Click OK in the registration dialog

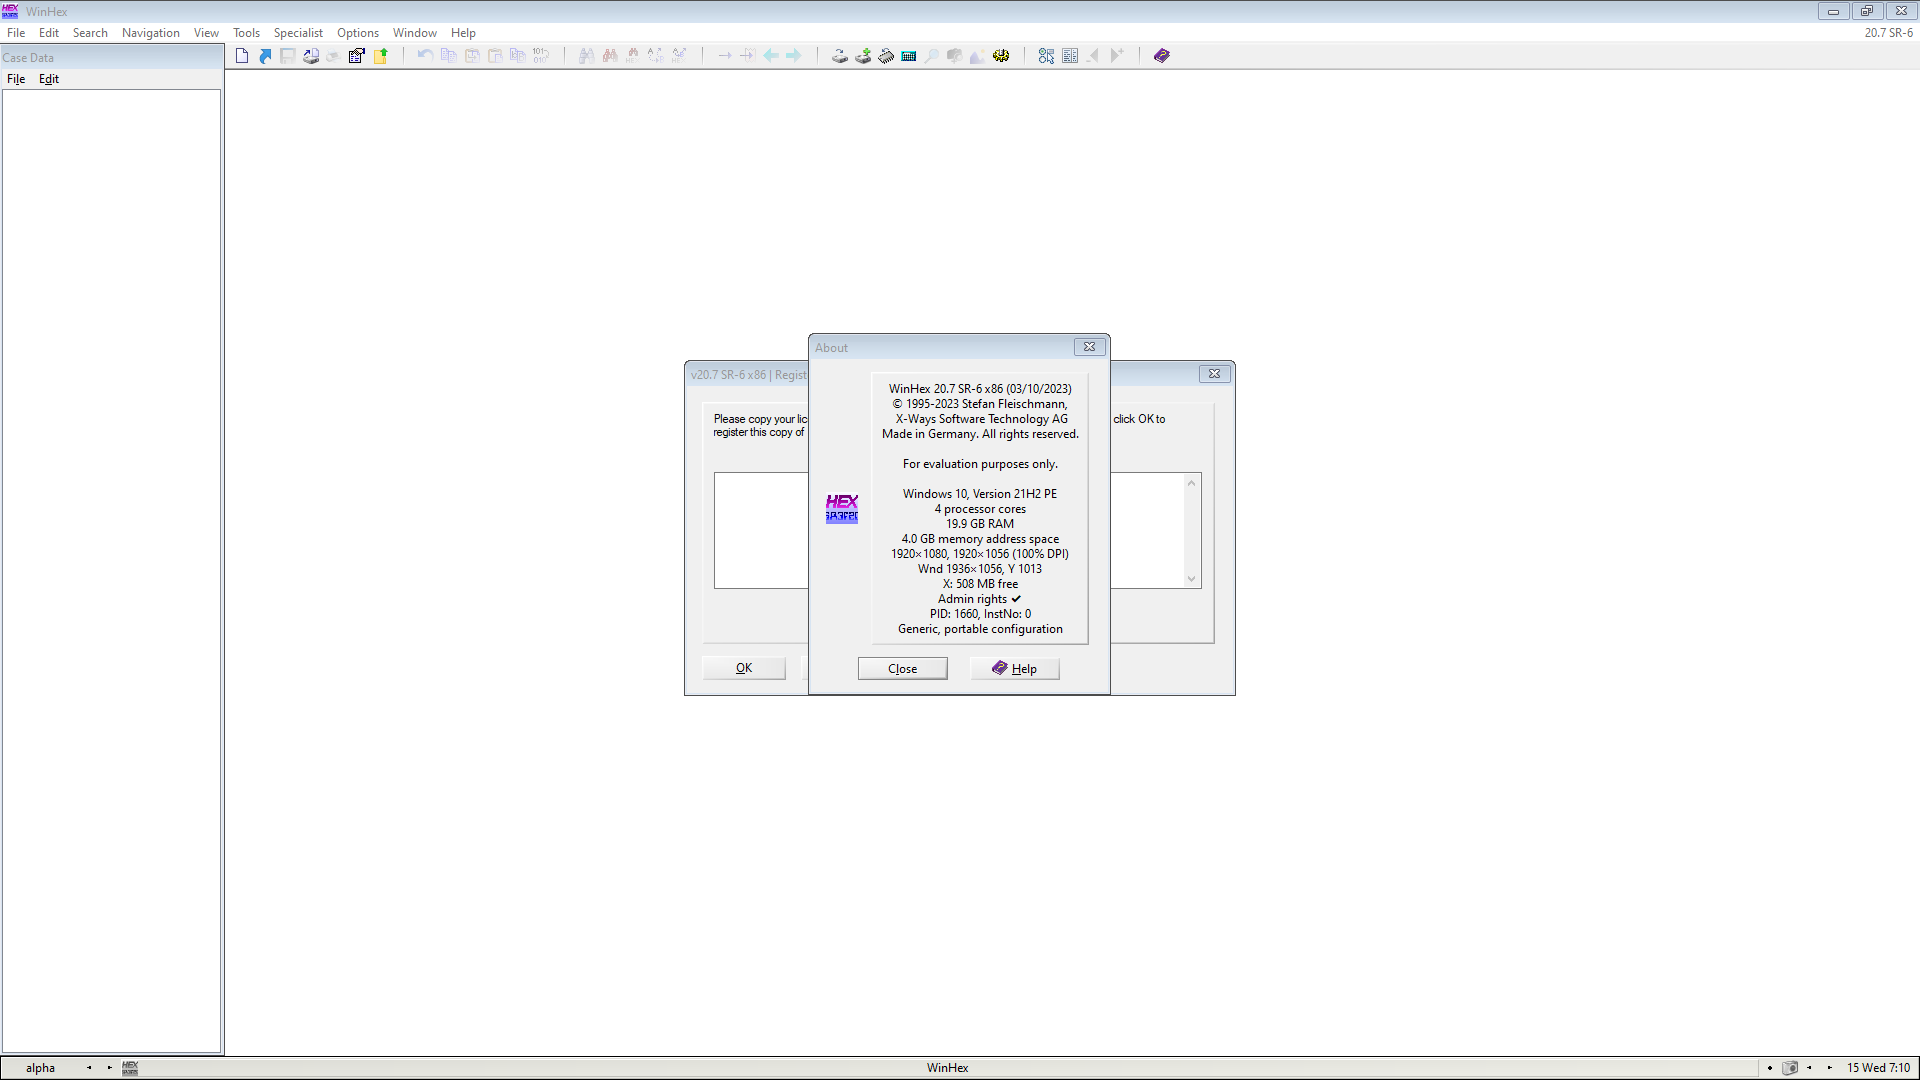pos(744,668)
